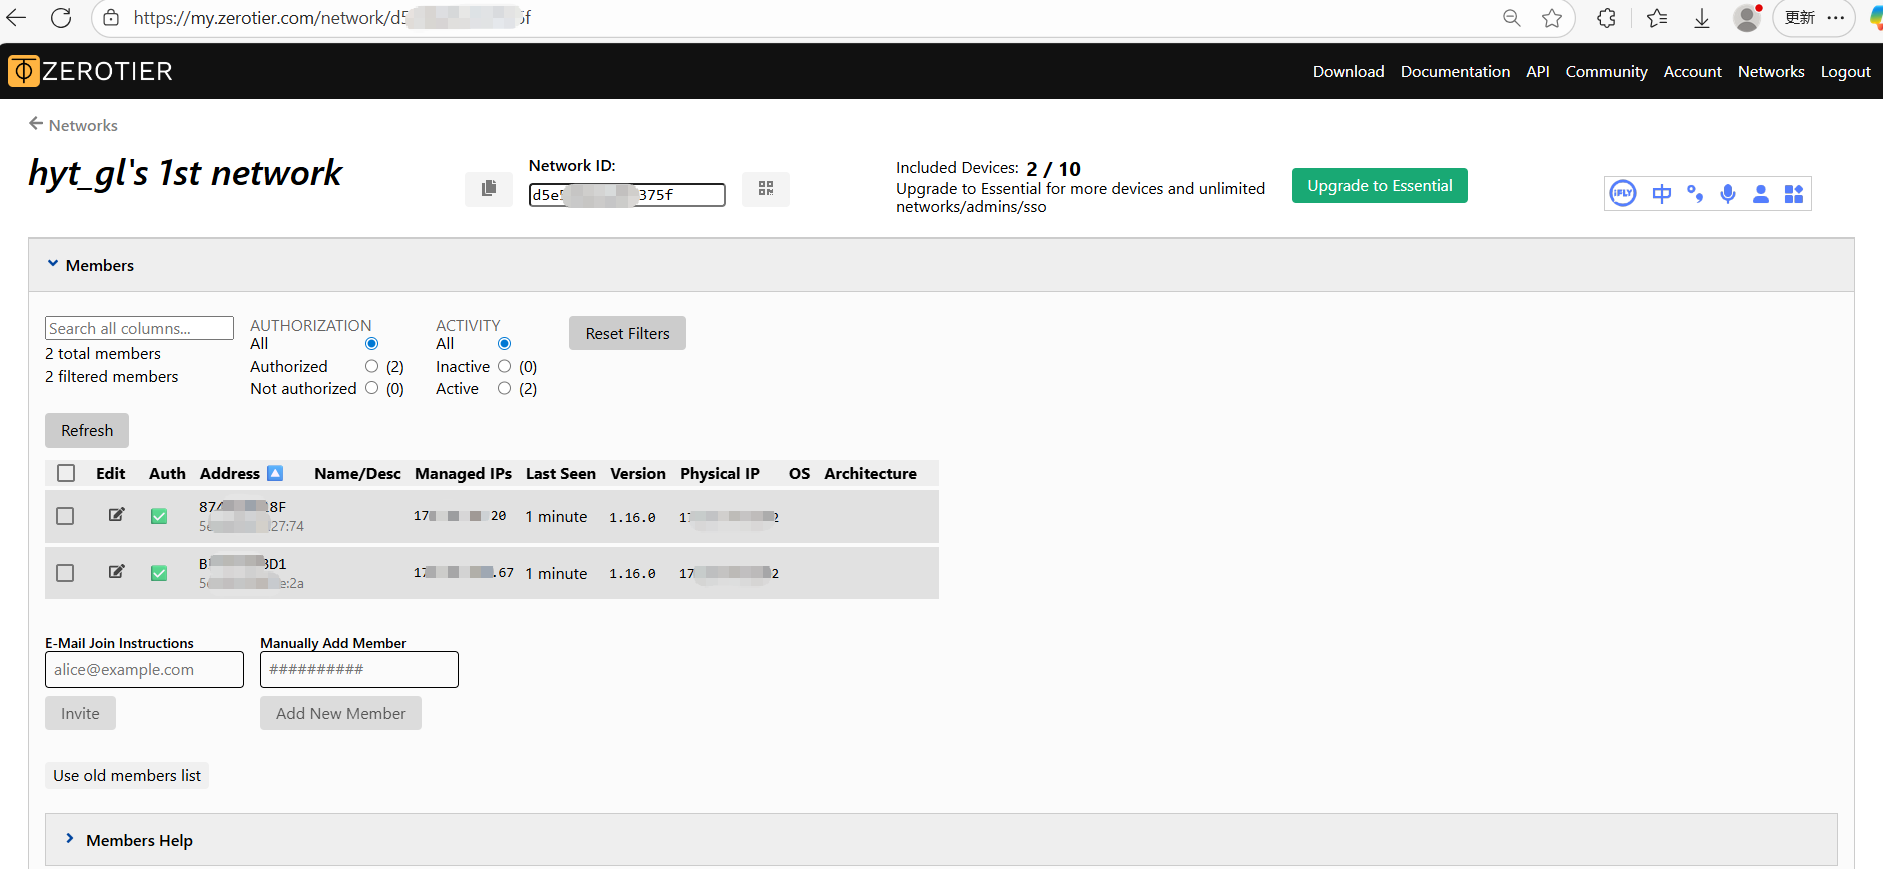This screenshot has height=869, width=1883.
Task: Sort by Version column header
Action: point(637,473)
